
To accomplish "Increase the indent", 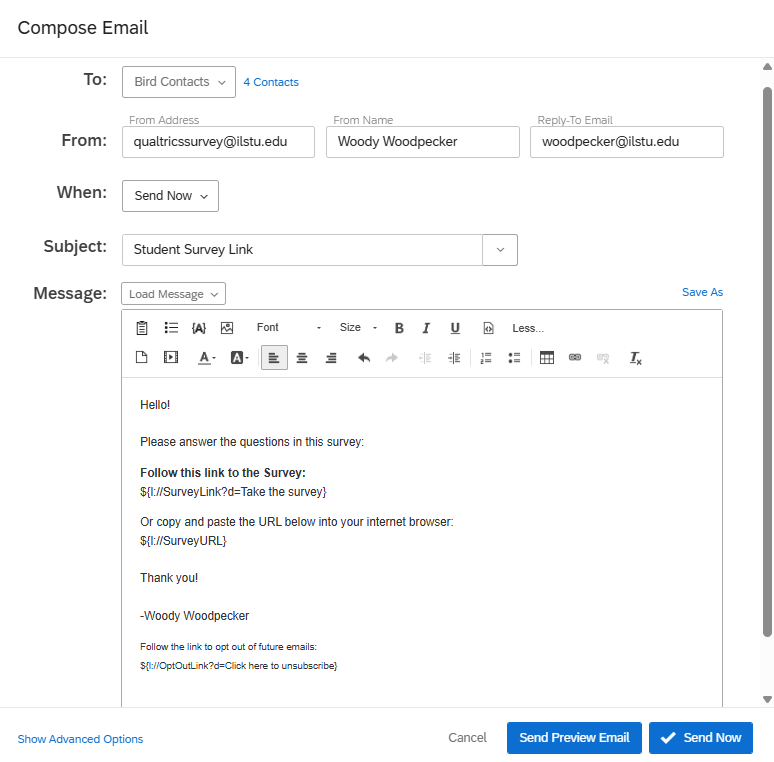I will pyautogui.click(x=454, y=358).
